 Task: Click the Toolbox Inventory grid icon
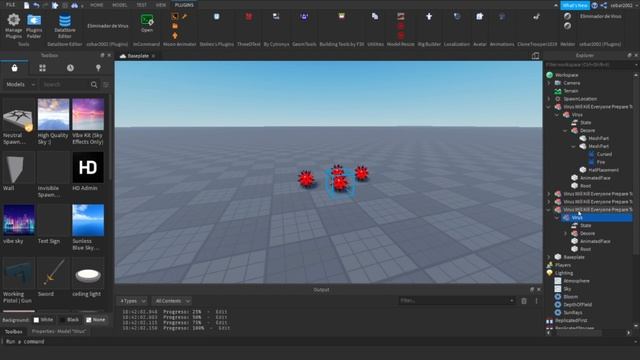point(42,68)
